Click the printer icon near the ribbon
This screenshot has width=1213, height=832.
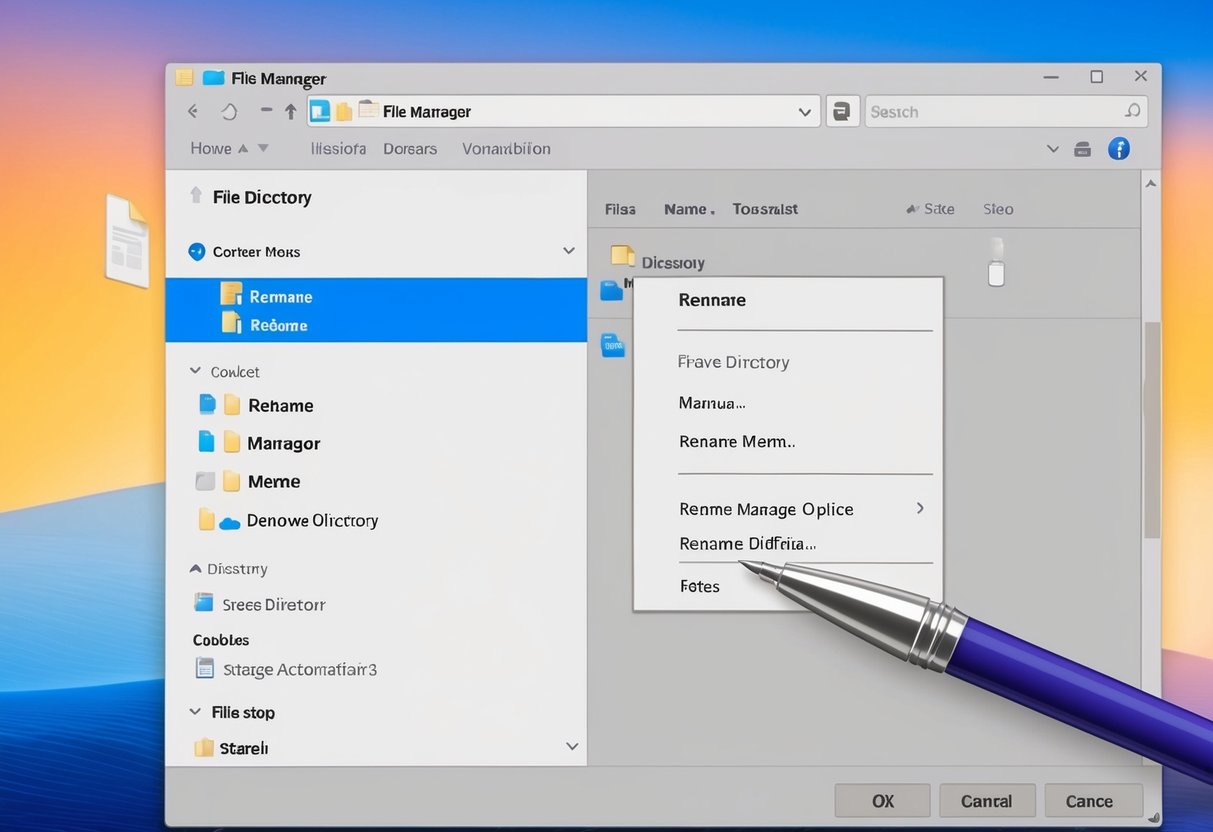pos(1082,148)
